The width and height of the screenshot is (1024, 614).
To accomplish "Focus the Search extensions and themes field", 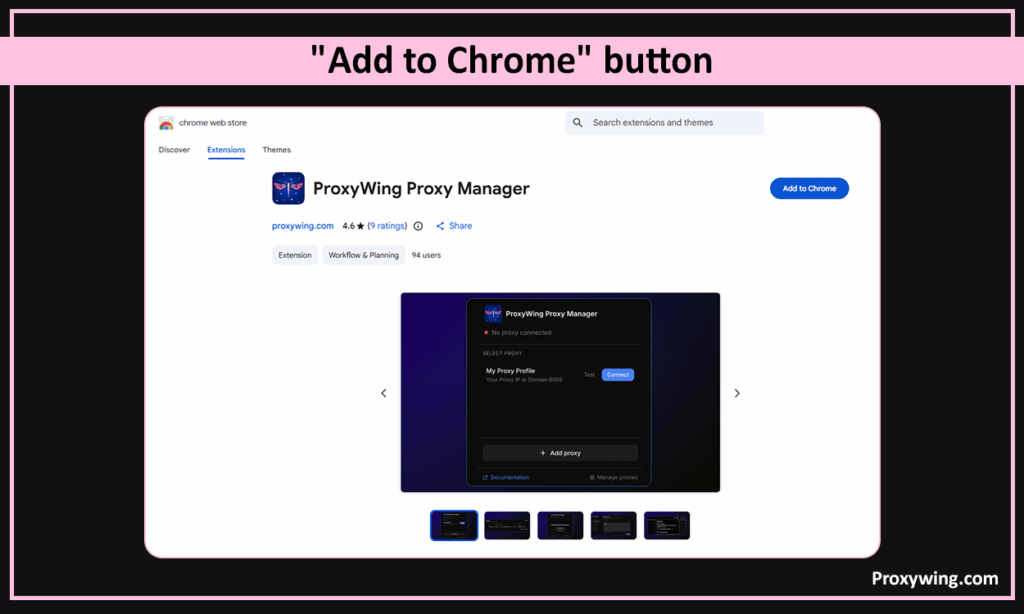I will click(672, 123).
